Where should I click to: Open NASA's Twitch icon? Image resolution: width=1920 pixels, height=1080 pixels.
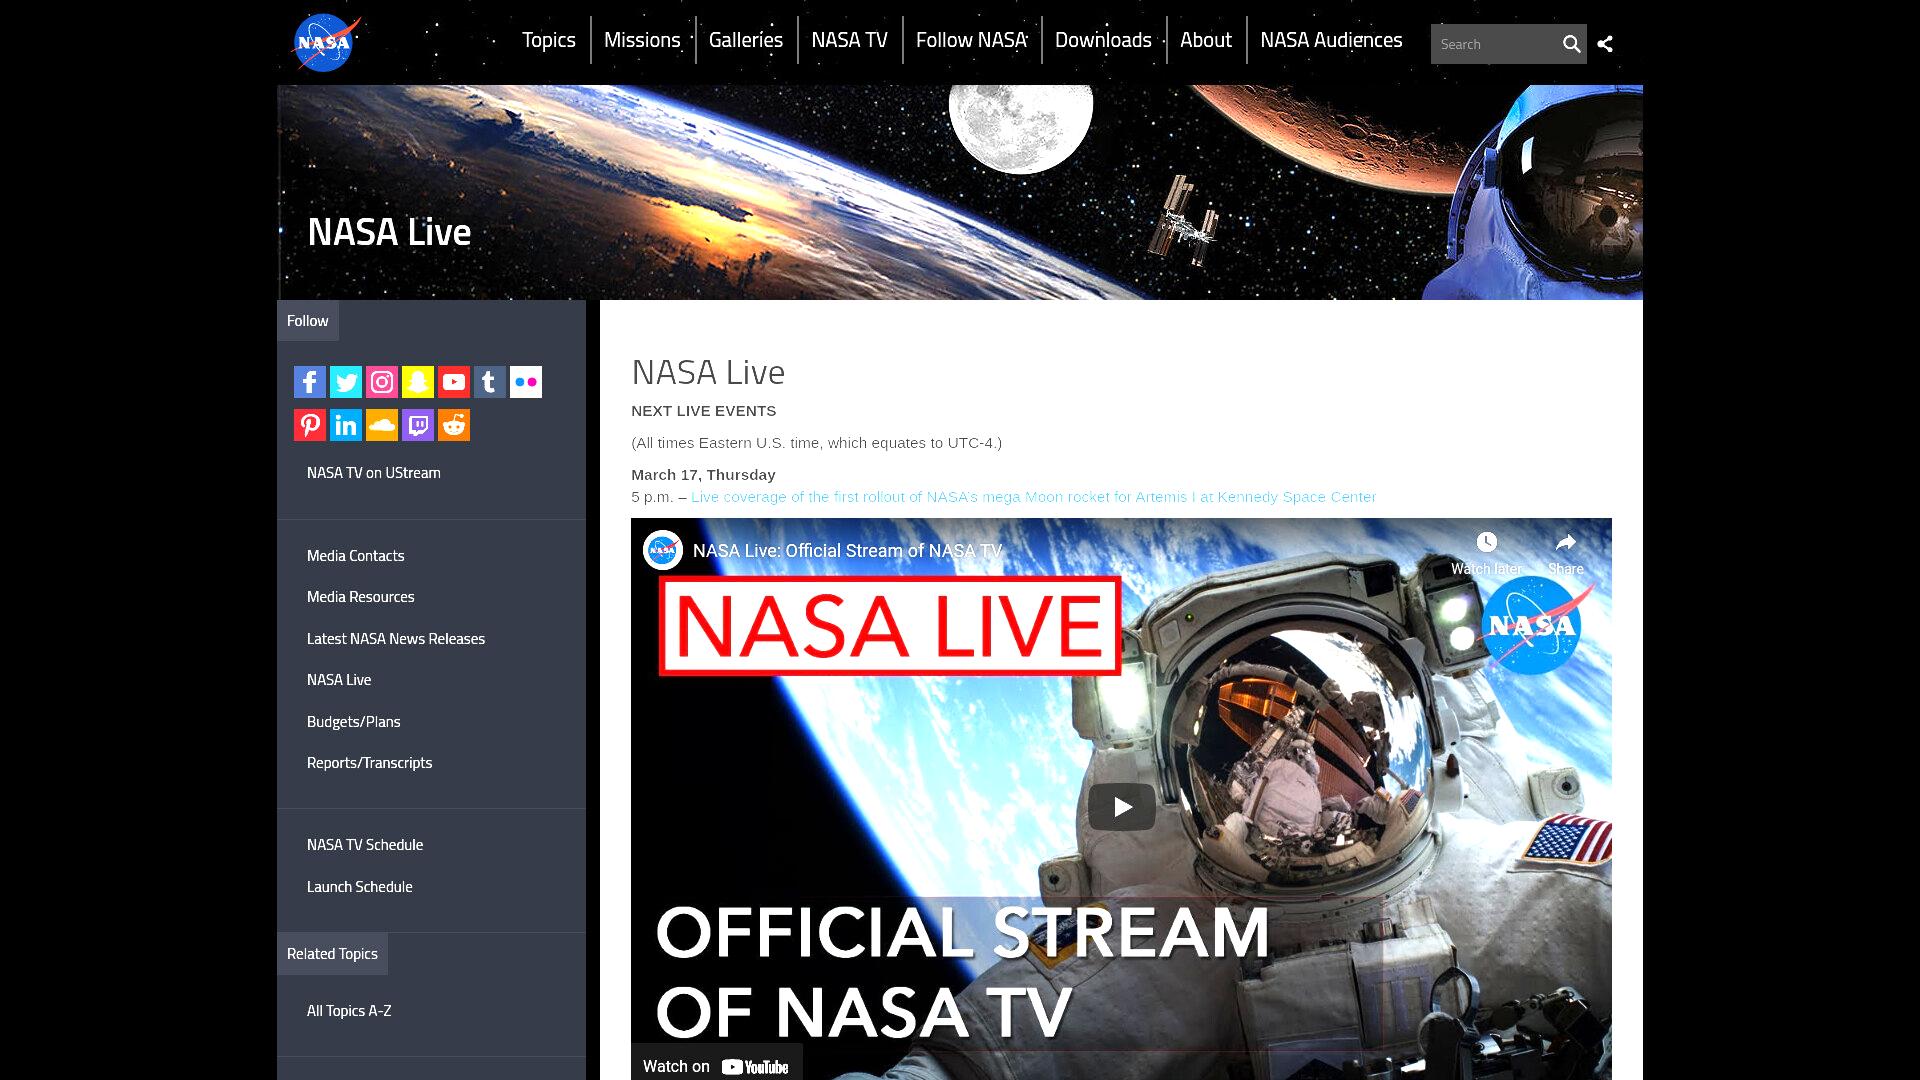pos(418,425)
